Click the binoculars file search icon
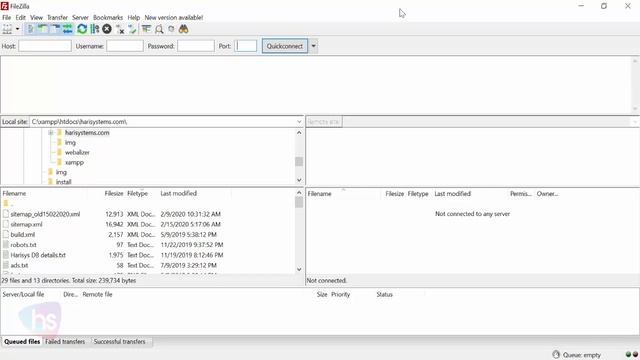 point(183,29)
